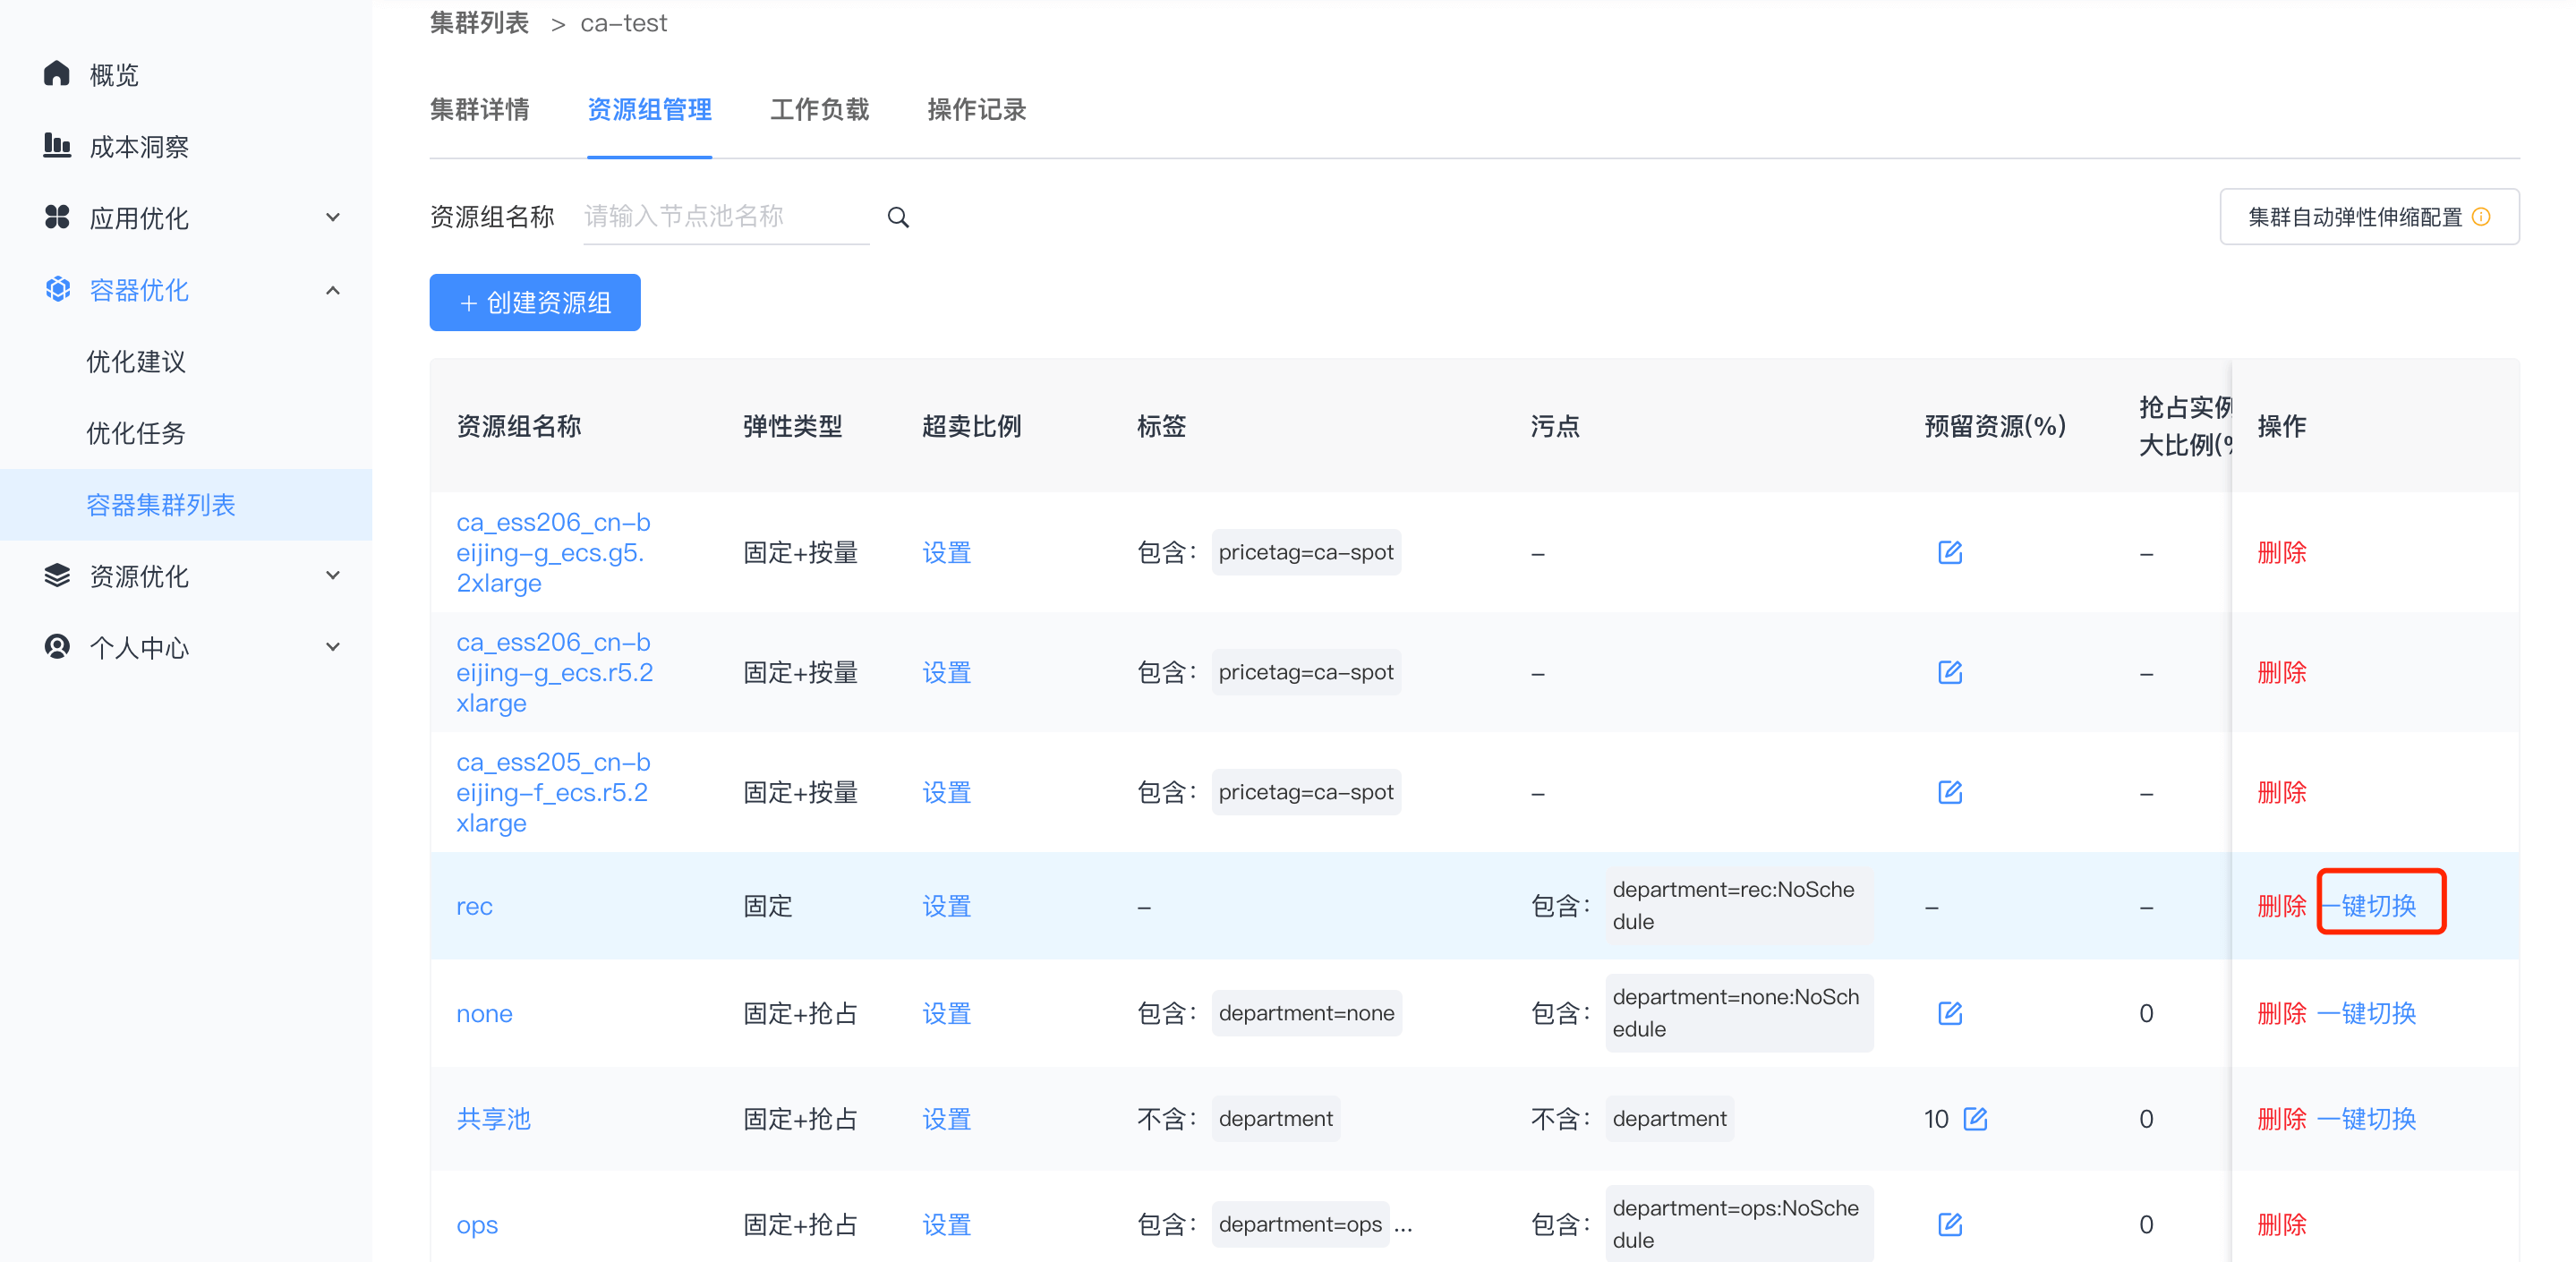
Task: Open 集群自动弹性伸缩配置 button
Action: click(x=2369, y=217)
